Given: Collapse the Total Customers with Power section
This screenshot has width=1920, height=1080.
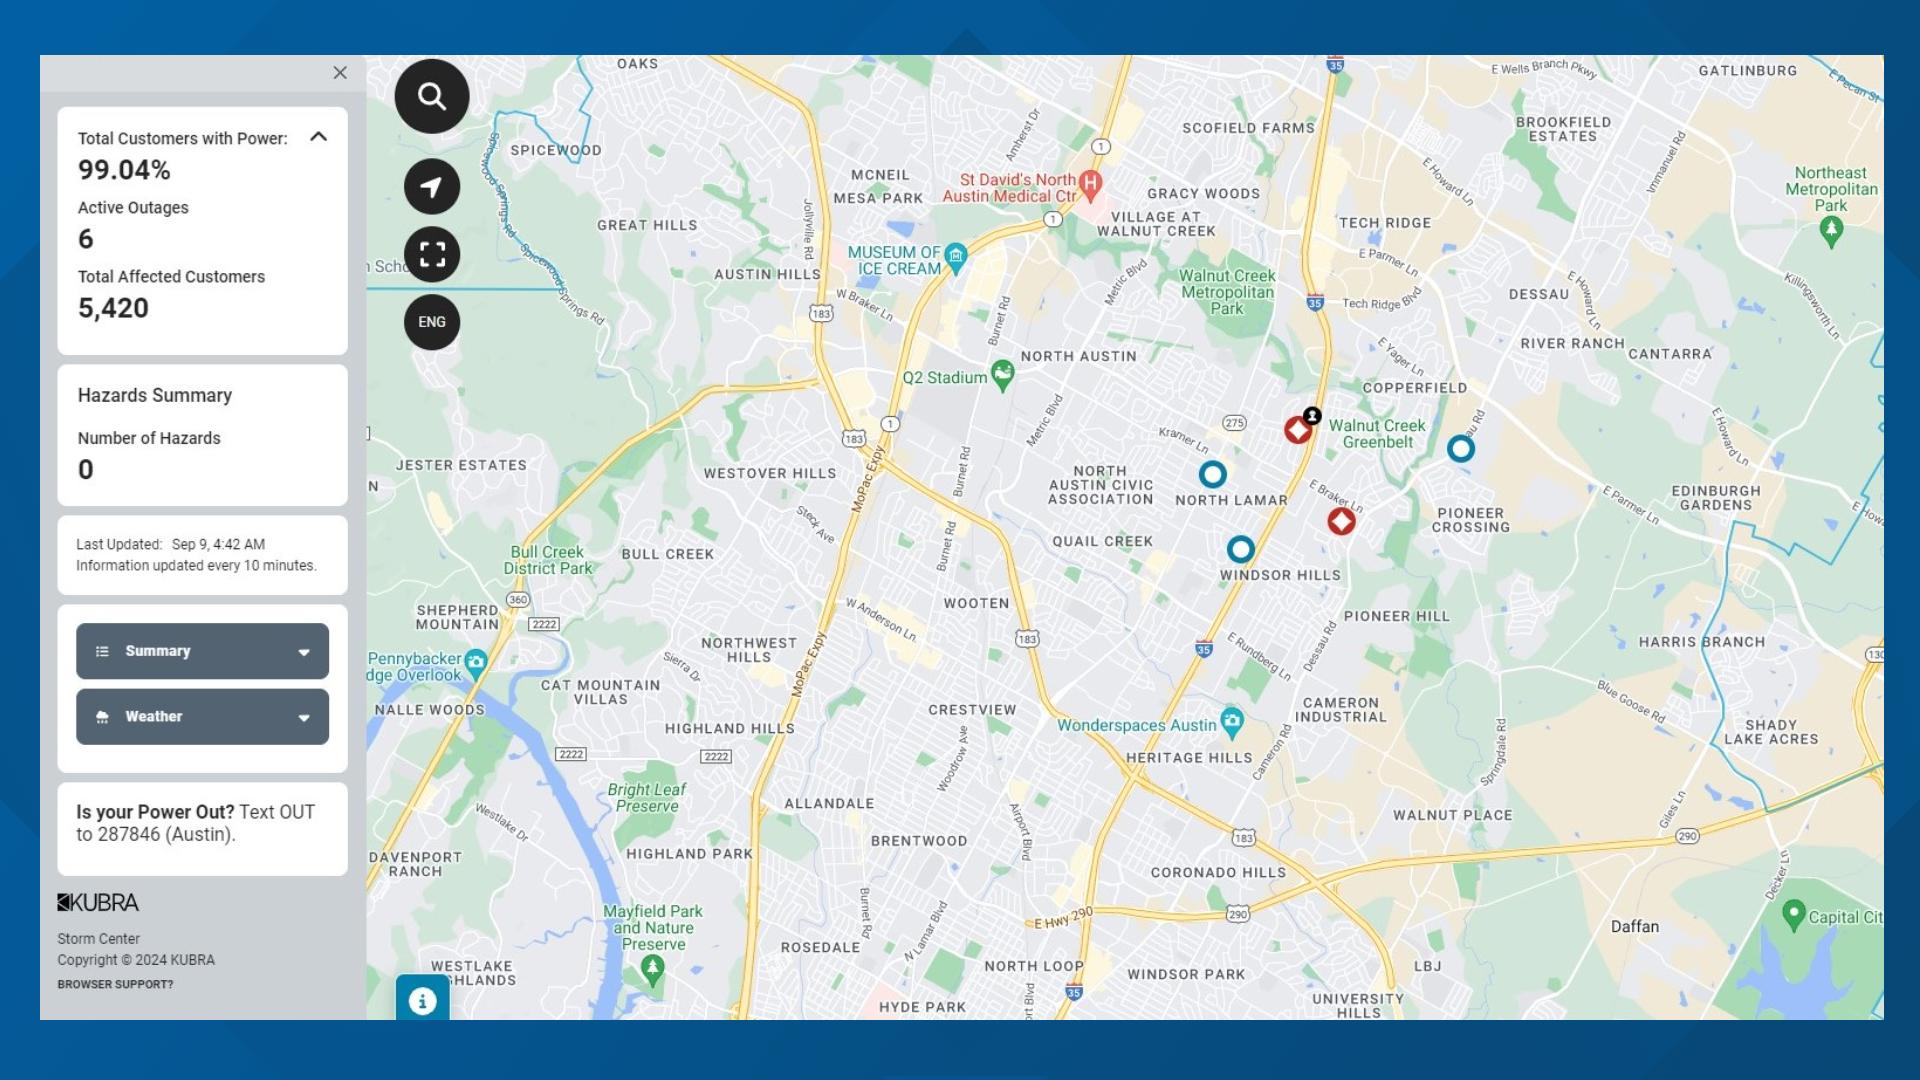Looking at the screenshot, I should click(319, 137).
